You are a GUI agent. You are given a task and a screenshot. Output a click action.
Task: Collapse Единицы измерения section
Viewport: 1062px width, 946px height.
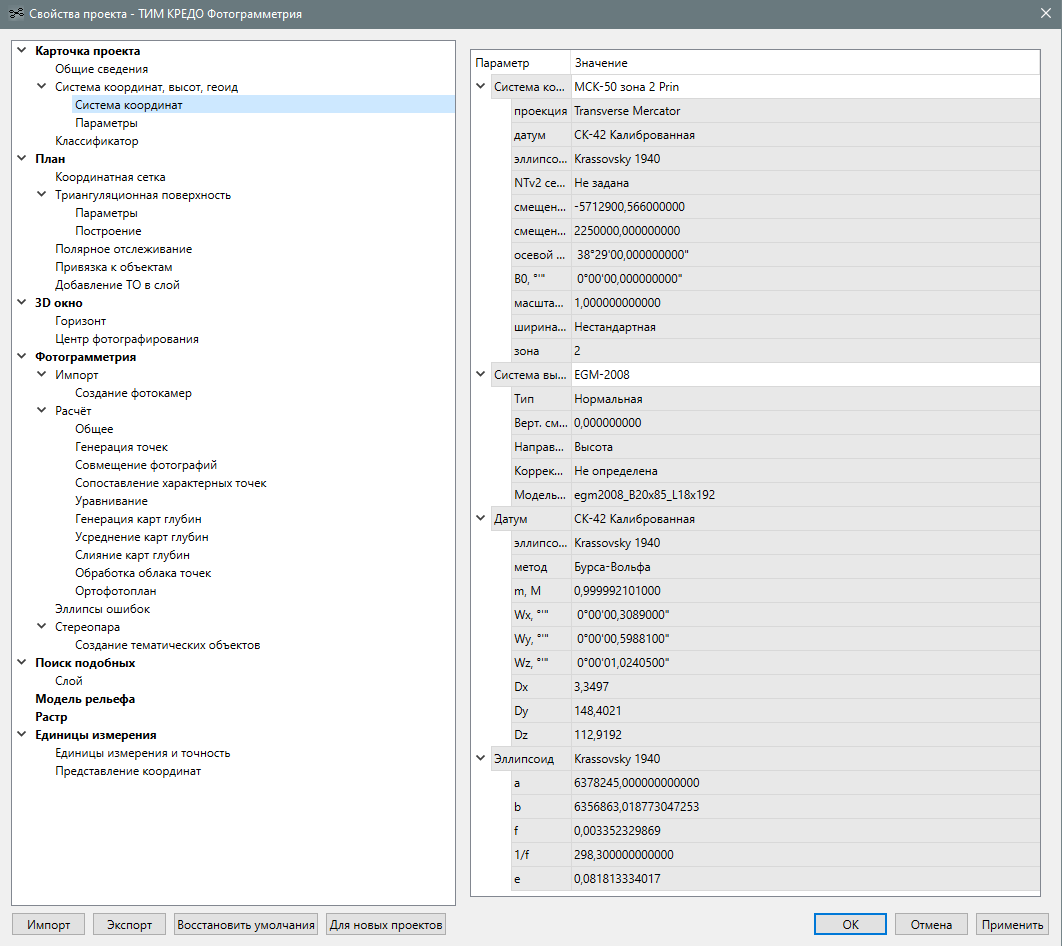point(22,735)
